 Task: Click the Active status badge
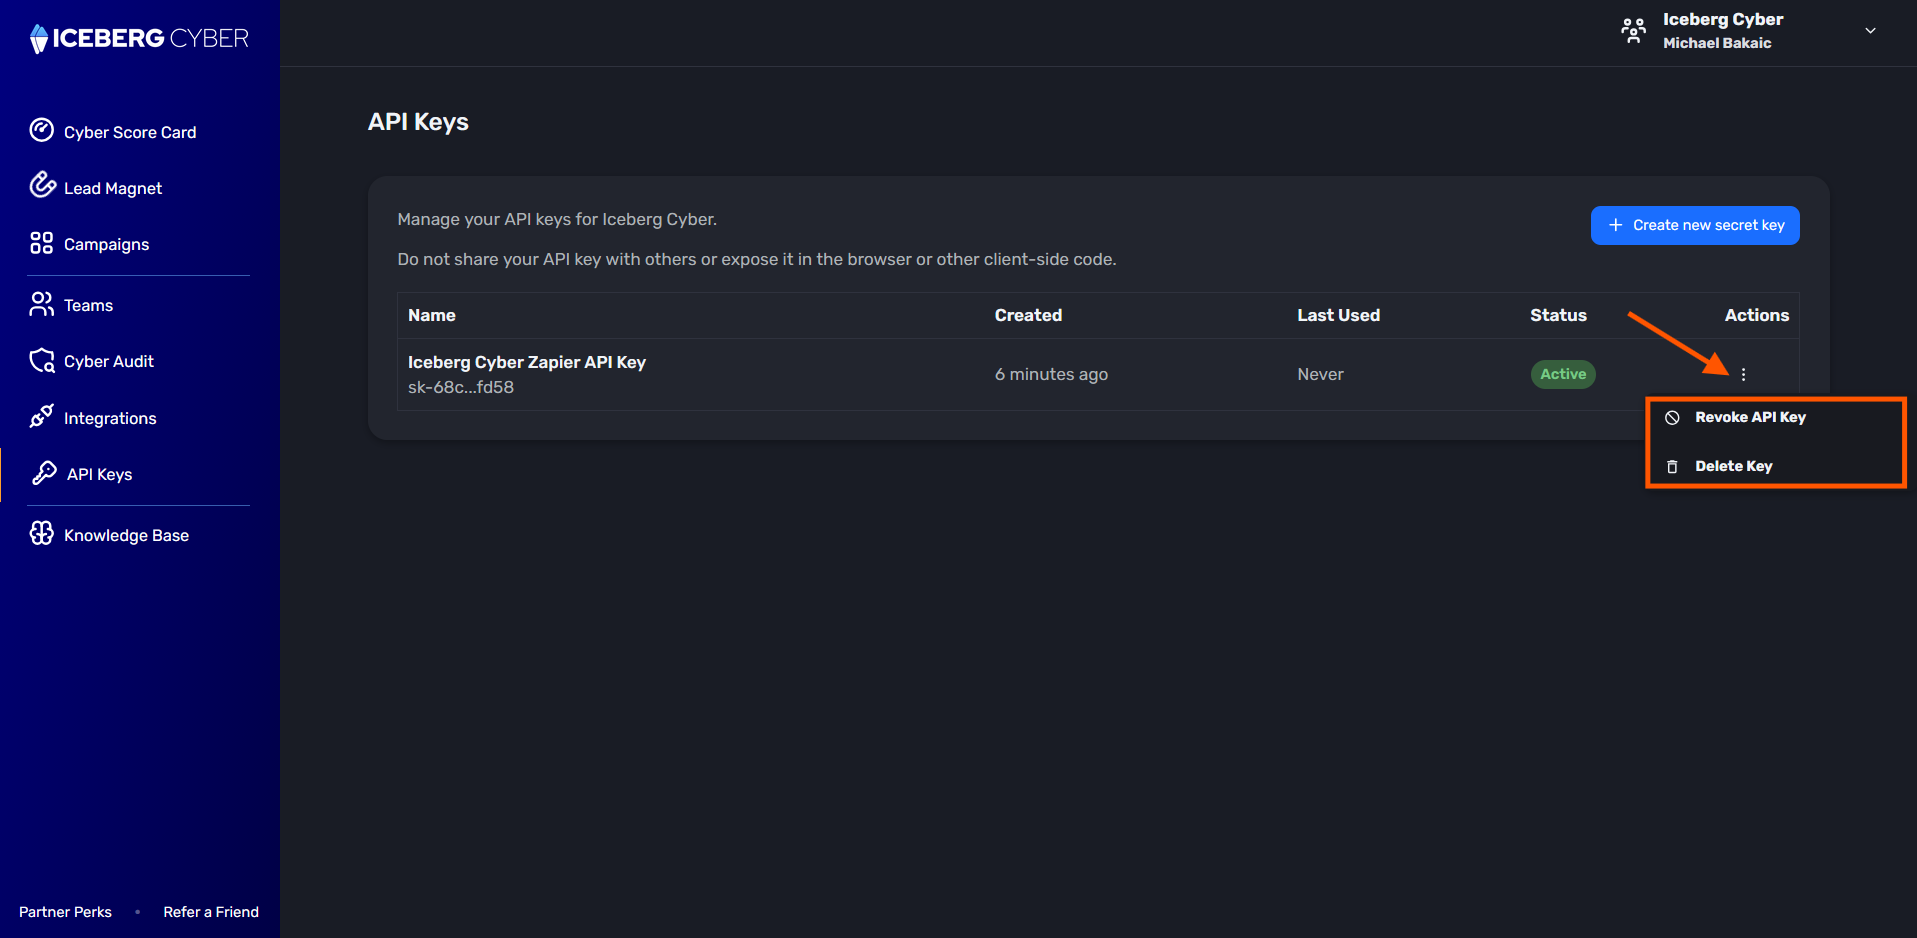click(1563, 374)
